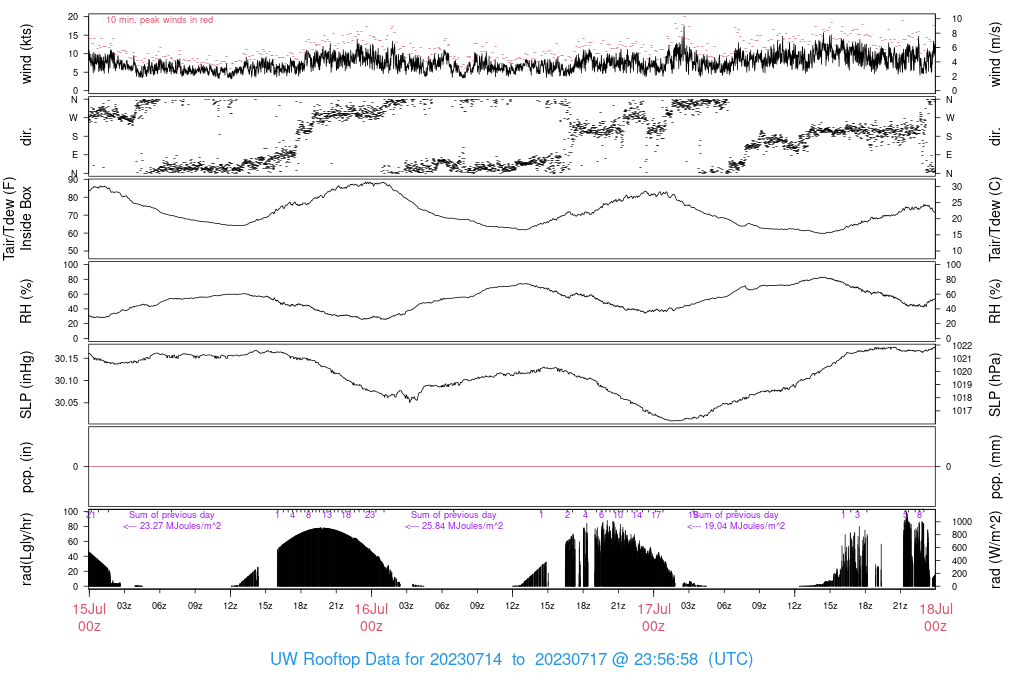Click the "16Jul 00z" date label
The height and width of the screenshot is (700, 1024).
point(371,617)
